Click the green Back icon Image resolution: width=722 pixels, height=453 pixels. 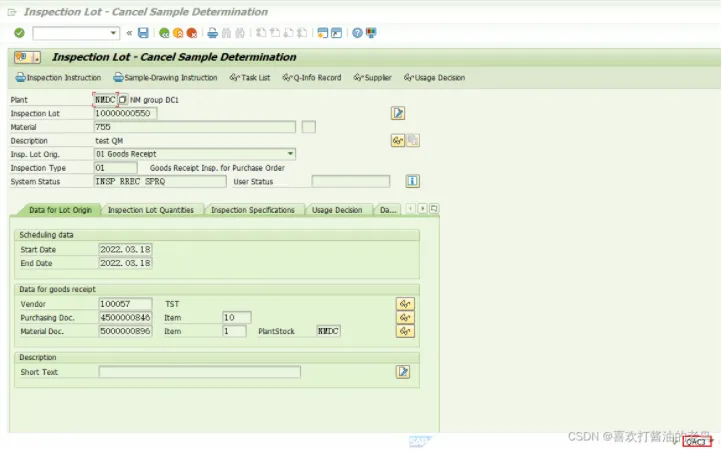(164, 33)
